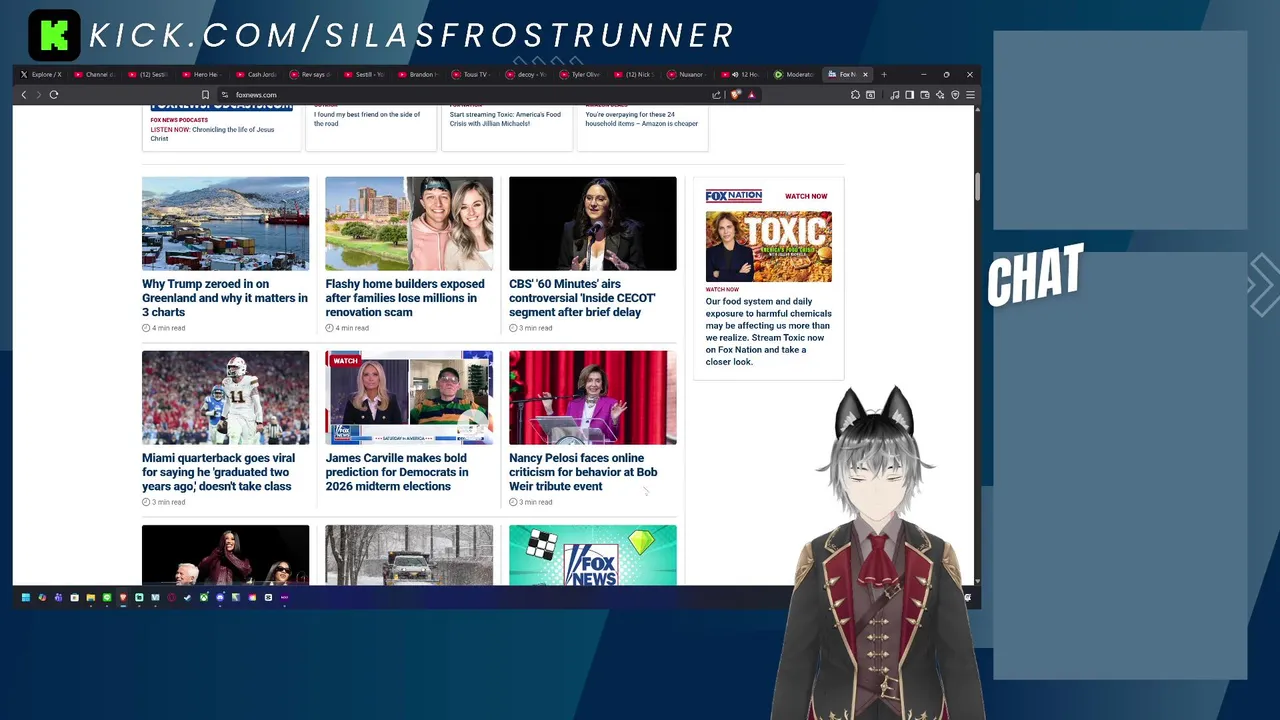This screenshot has width=1280, height=720.
Task: Open the media control music note icon
Action: point(894,95)
